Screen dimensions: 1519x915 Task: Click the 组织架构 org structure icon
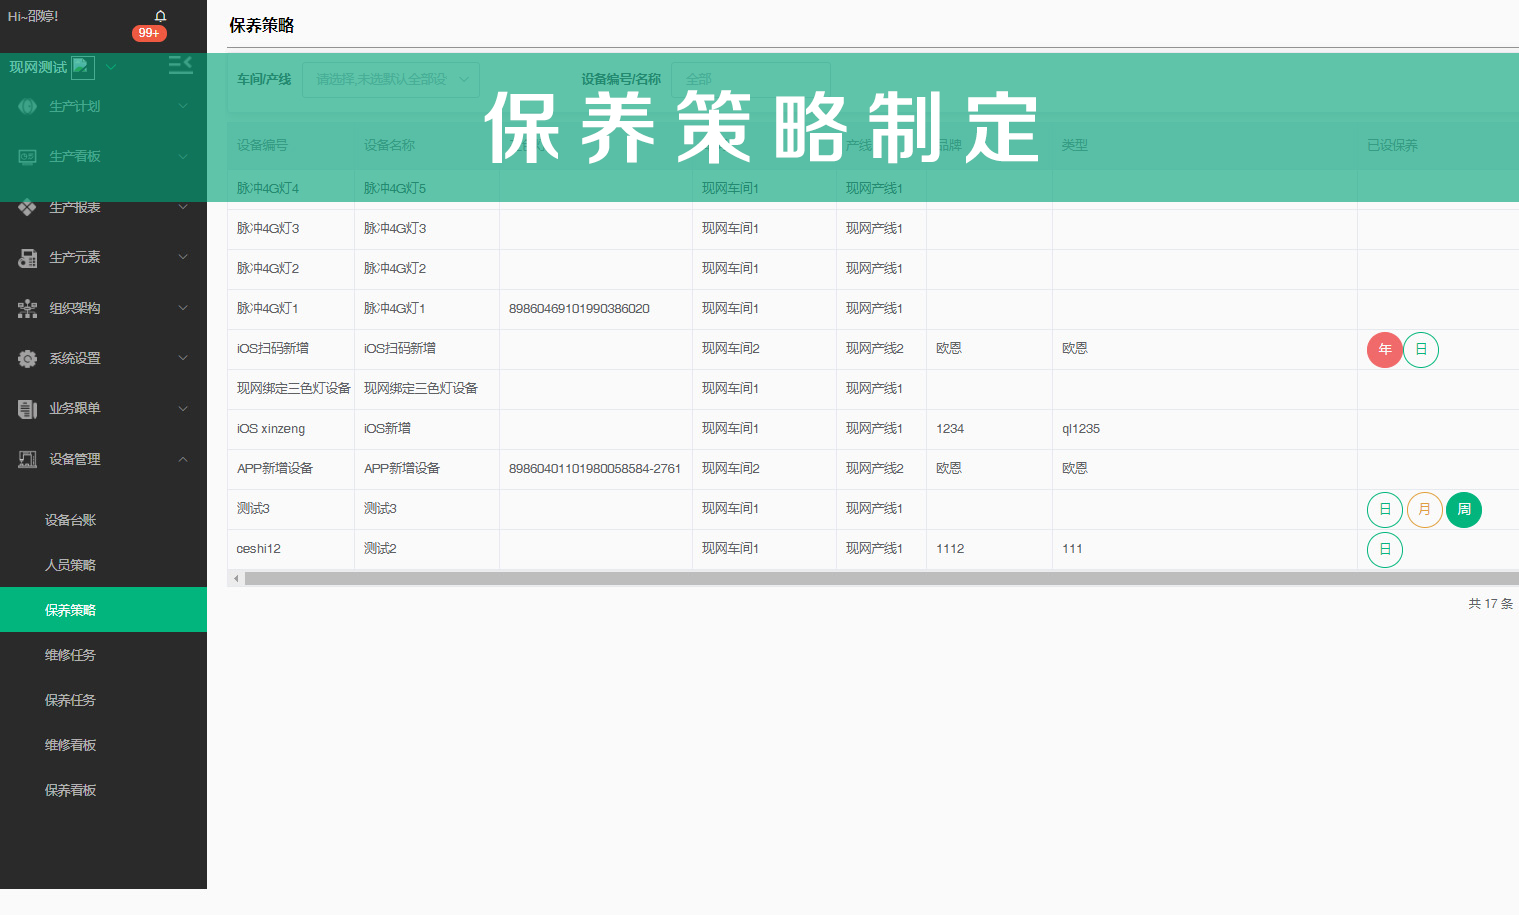(25, 308)
